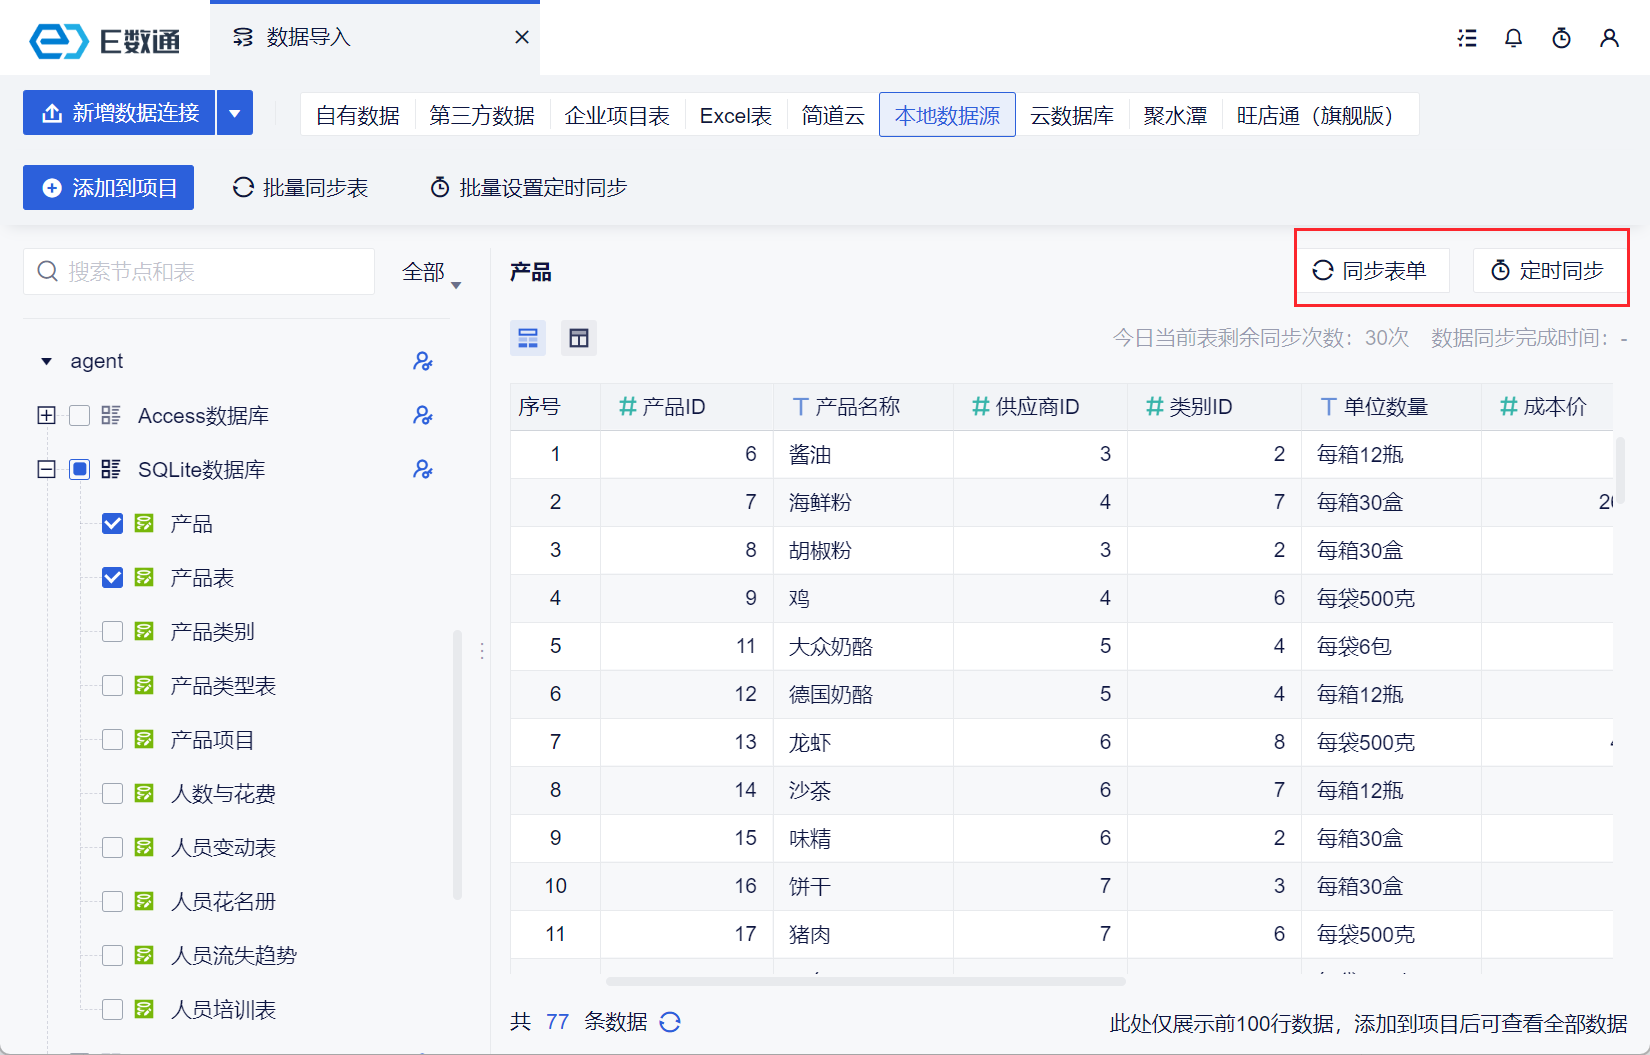Click the table icon next to 产品项目
The image size is (1650, 1055).
coord(145,739)
